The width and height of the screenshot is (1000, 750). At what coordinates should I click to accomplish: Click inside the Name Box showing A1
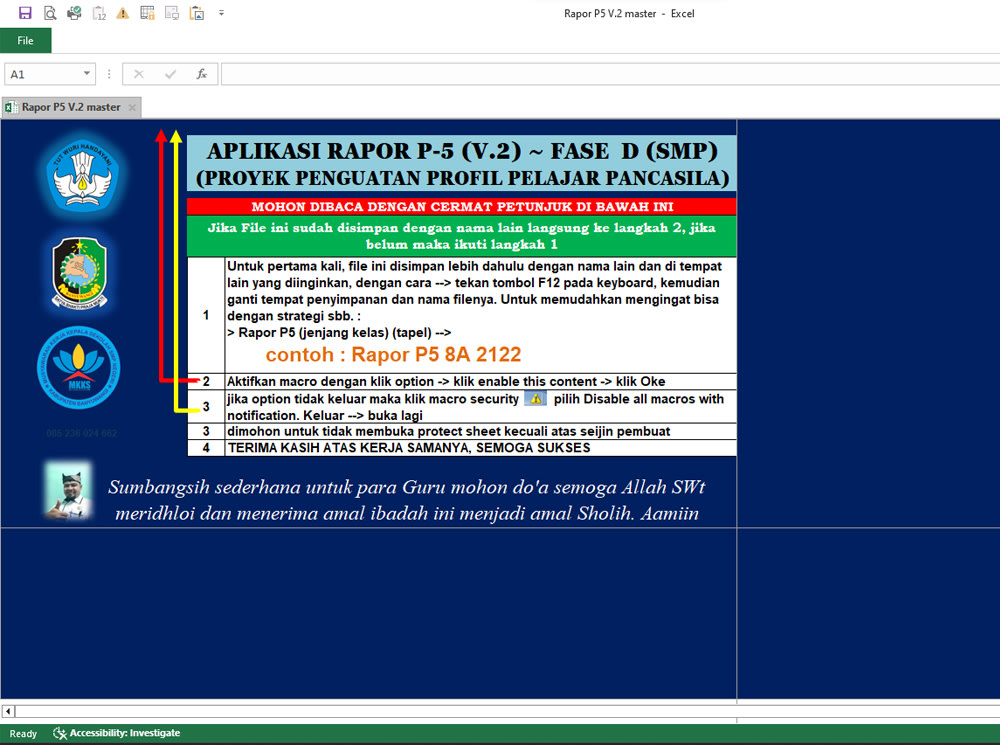[41, 74]
